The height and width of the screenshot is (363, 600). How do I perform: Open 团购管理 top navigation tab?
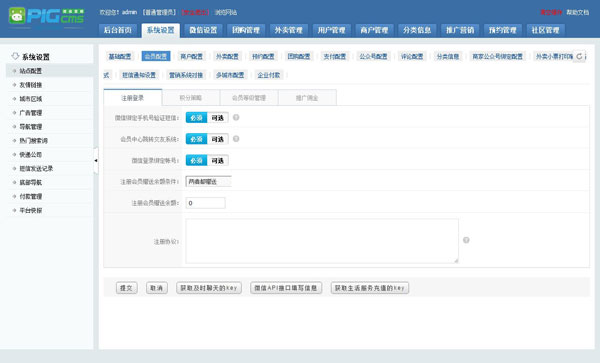click(x=246, y=30)
